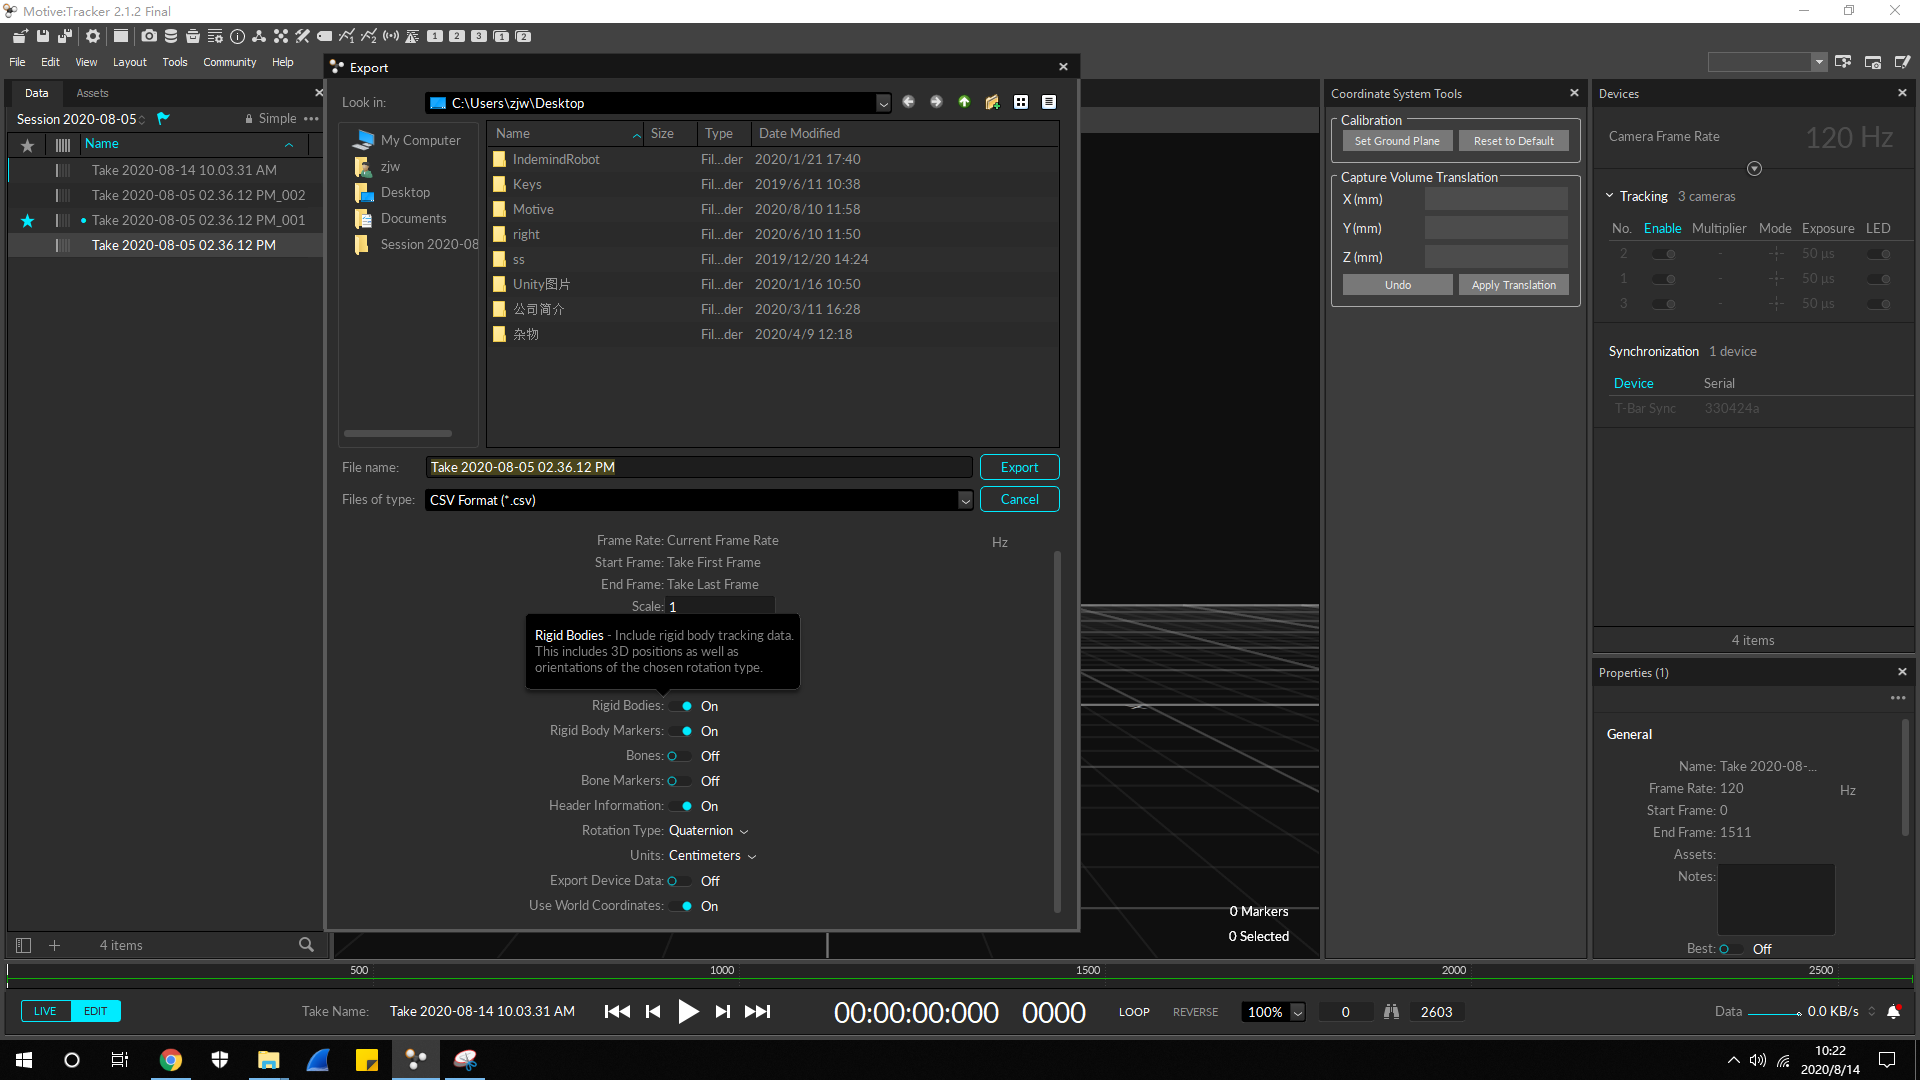Open the data streaming toolbar icon
This screenshot has height=1080, width=1920.
(x=391, y=36)
